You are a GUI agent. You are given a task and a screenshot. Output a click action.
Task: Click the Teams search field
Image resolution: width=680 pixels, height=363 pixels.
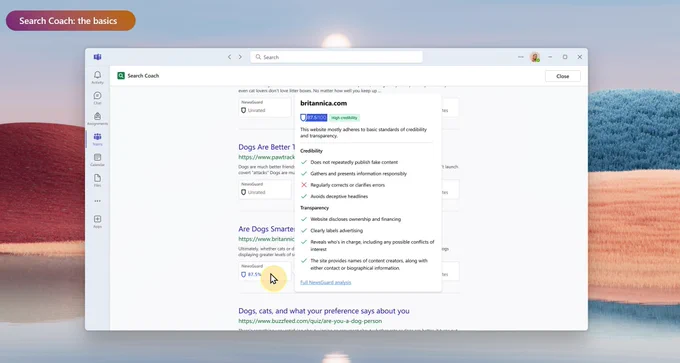click(336, 57)
